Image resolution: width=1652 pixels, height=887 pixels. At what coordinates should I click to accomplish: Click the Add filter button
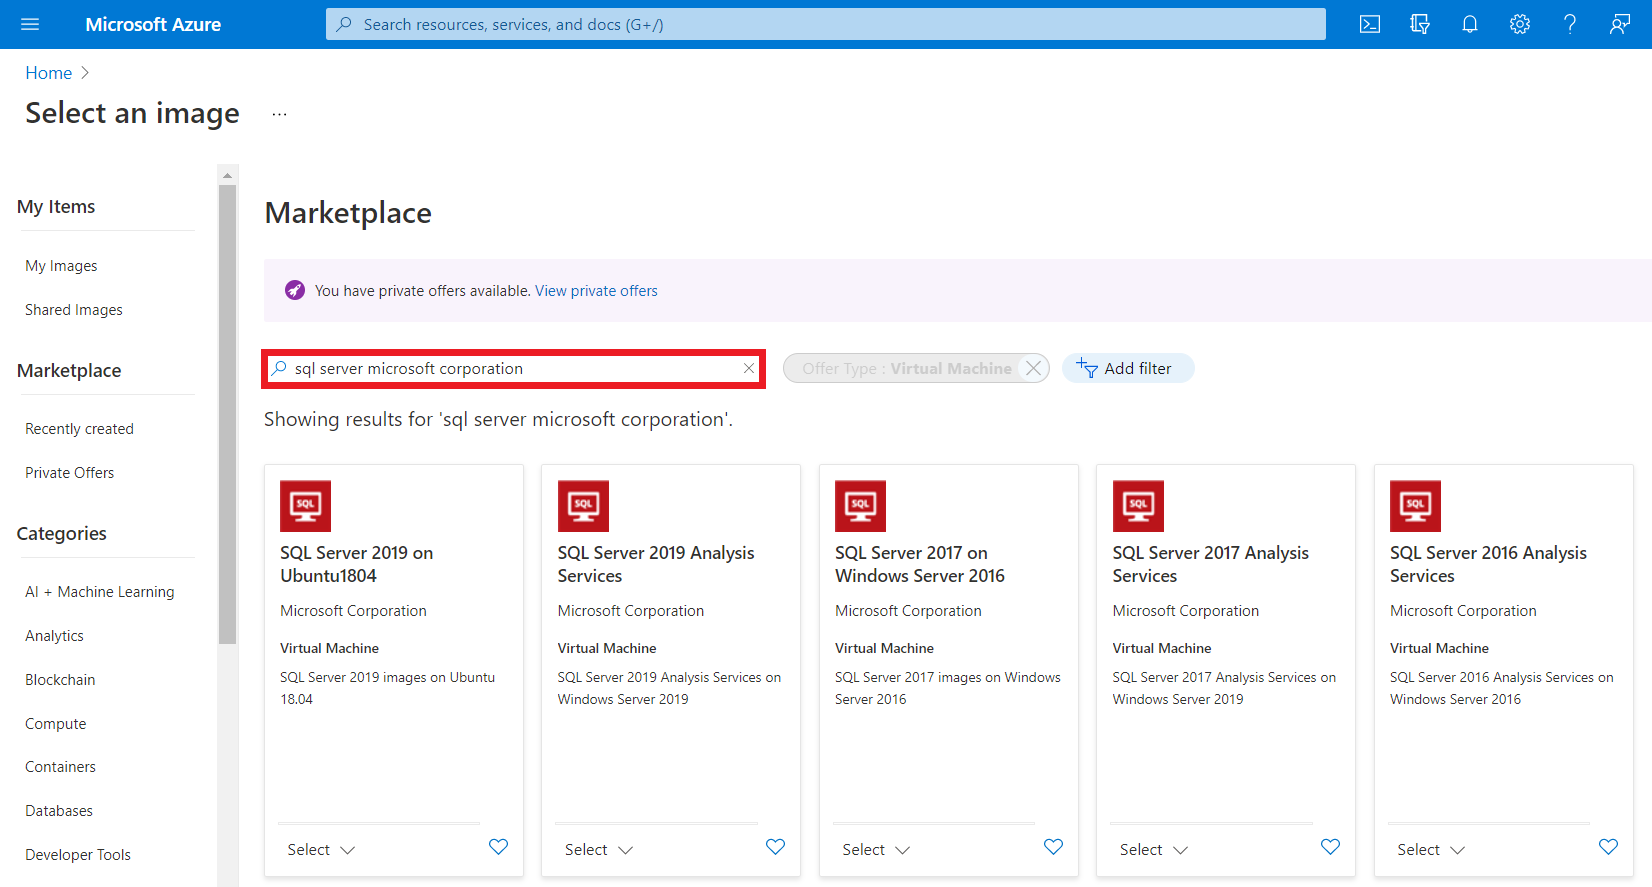point(1127,369)
